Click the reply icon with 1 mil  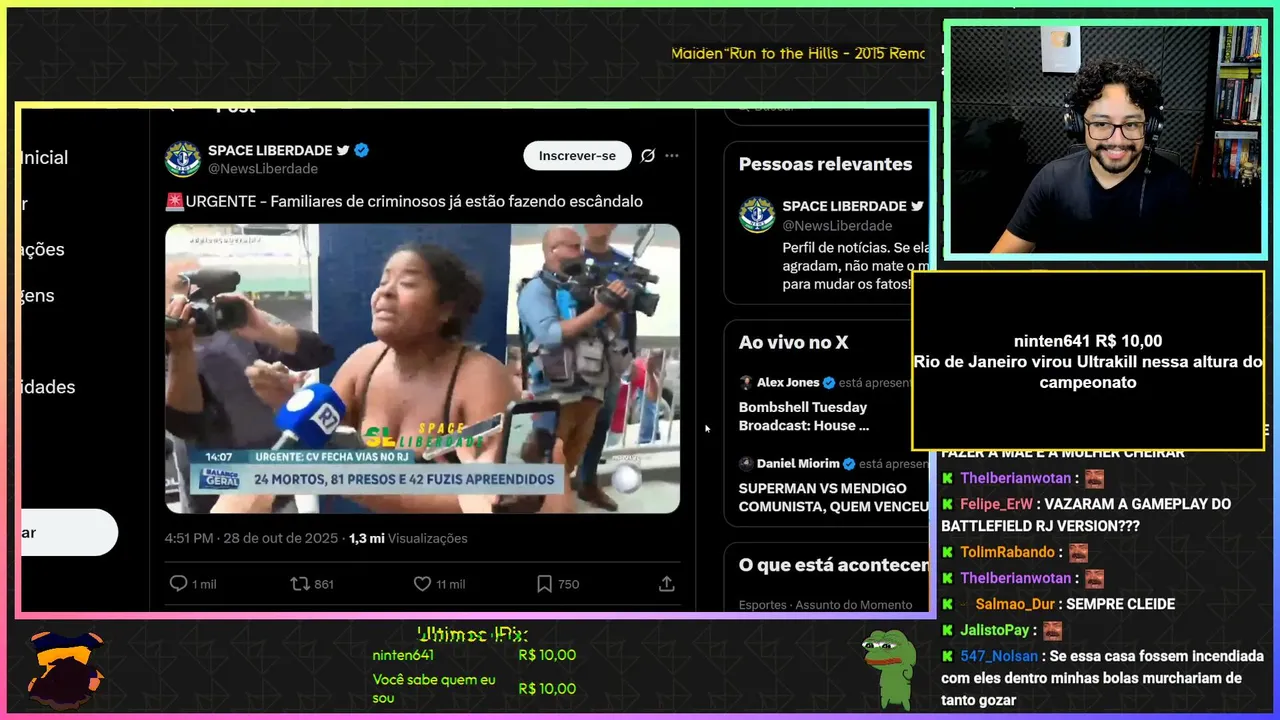(x=178, y=584)
